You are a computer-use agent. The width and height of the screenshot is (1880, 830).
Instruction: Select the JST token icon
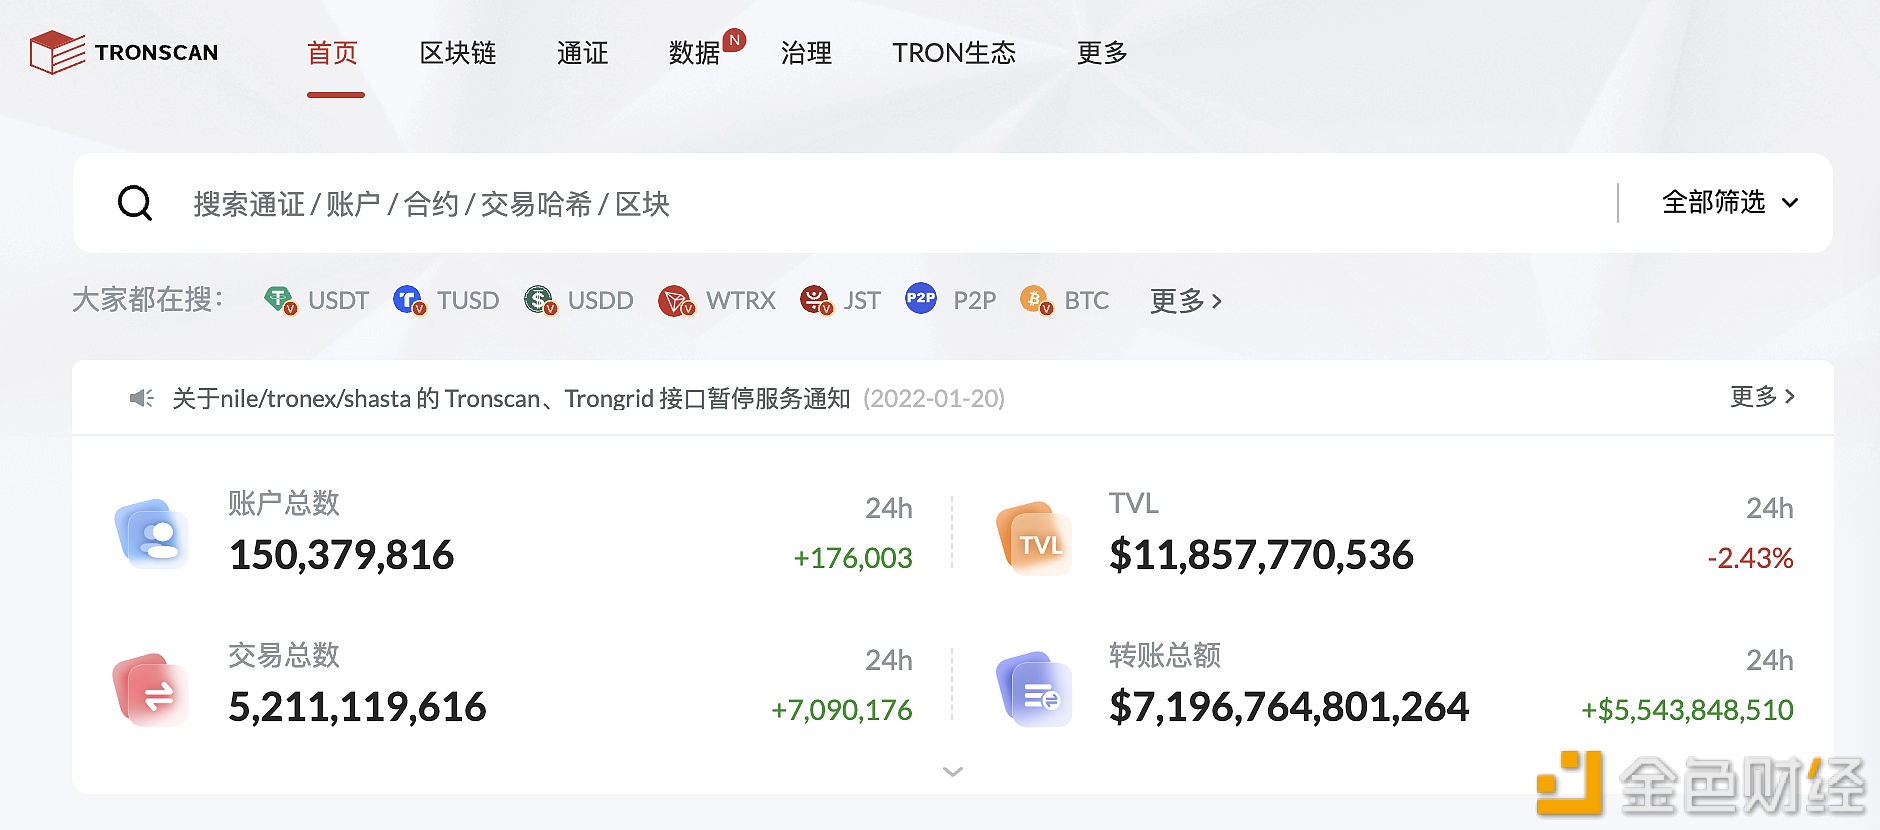tap(816, 300)
